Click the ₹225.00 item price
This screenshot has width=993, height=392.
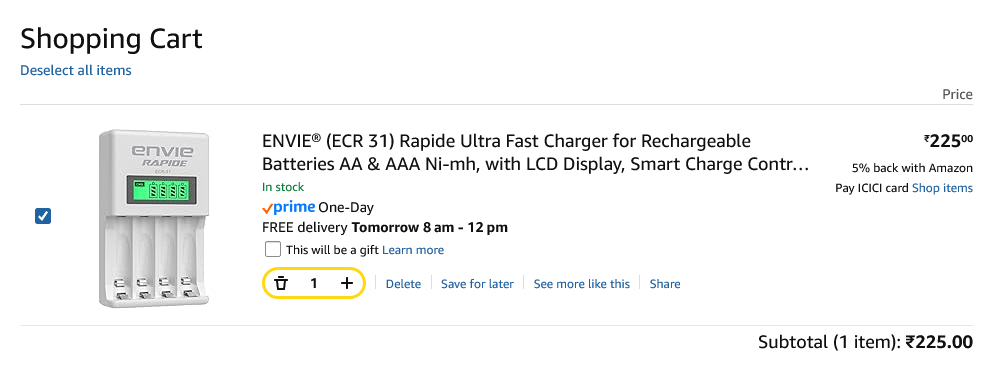(x=948, y=141)
